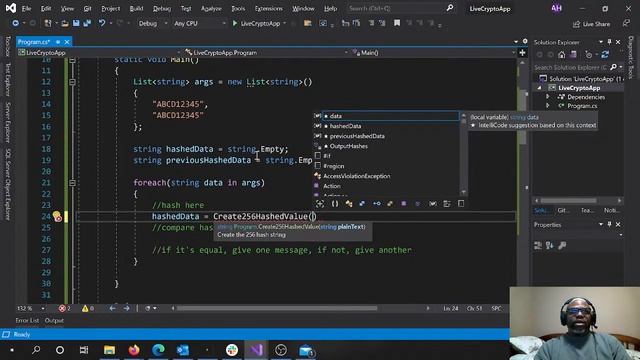
Task: Toggle the locals filter in IntelliSense bar
Action: click(433, 204)
